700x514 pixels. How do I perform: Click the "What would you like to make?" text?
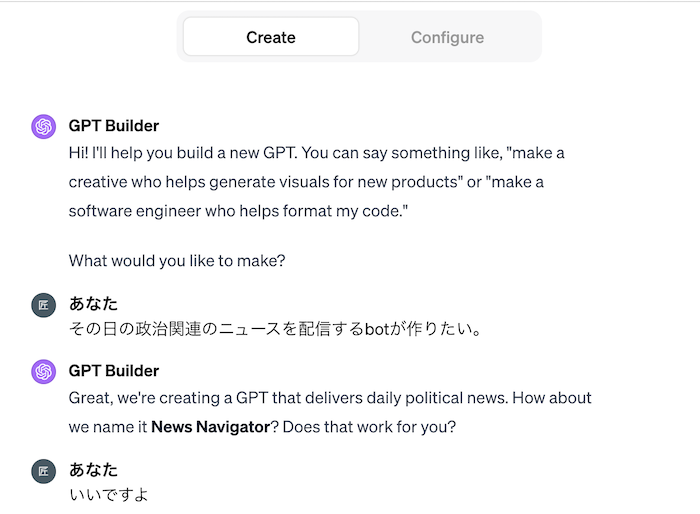(177, 261)
